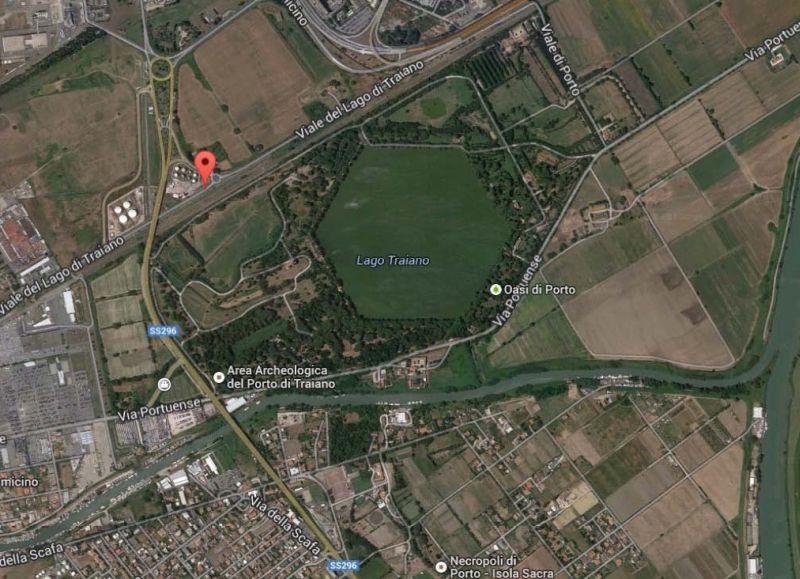
Task: Click the Necropoli di Porto marker icon
Action: point(441,567)
